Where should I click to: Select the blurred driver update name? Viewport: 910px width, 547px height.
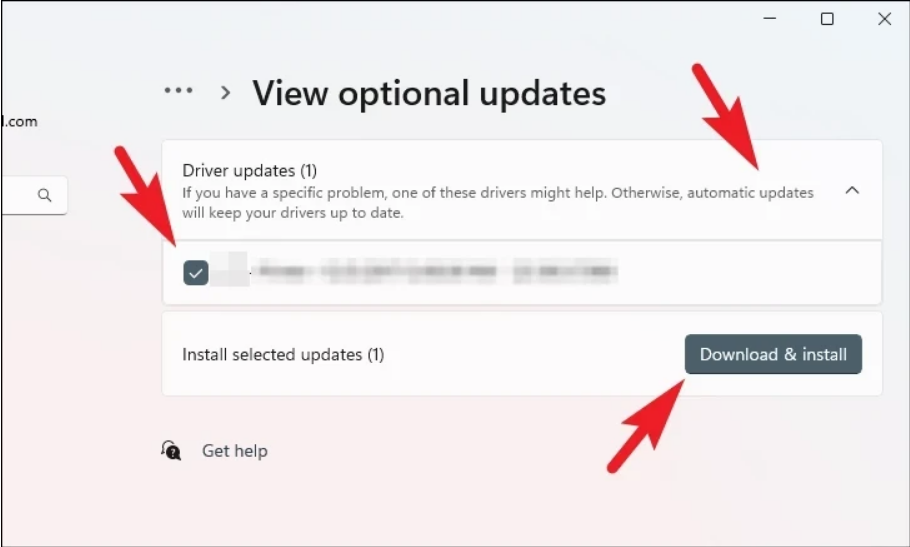(434, 271)
